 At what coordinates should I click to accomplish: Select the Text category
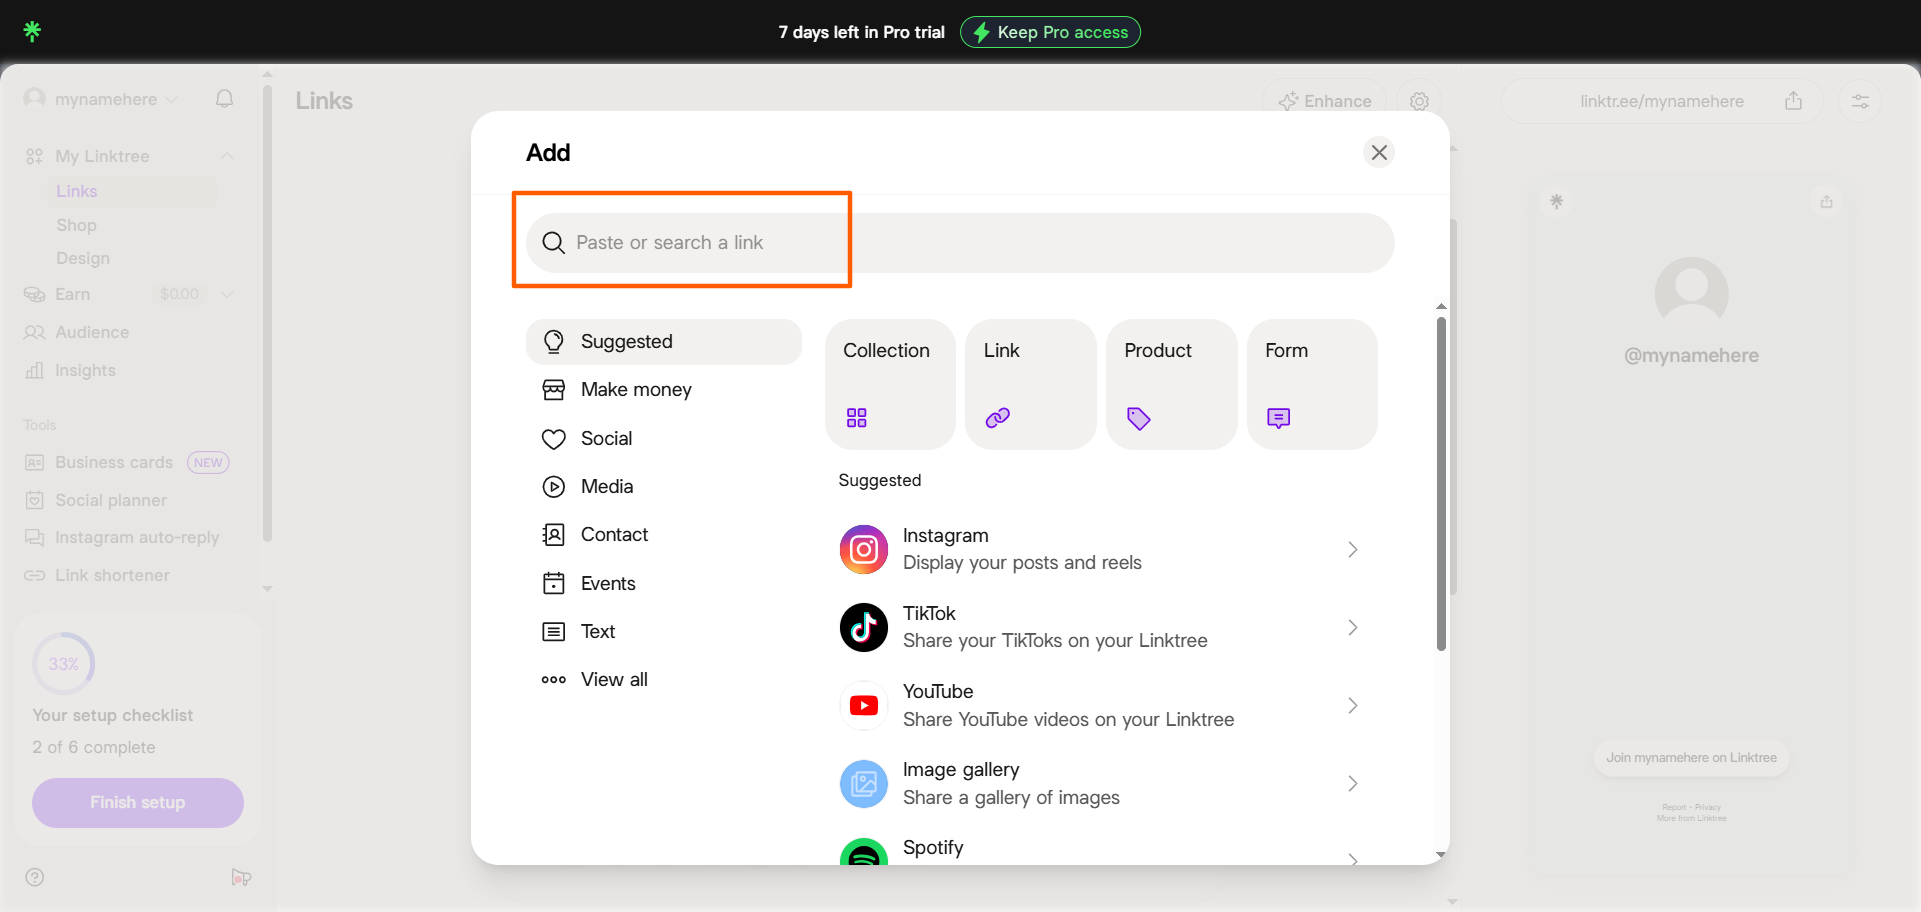tap(664, 632)
